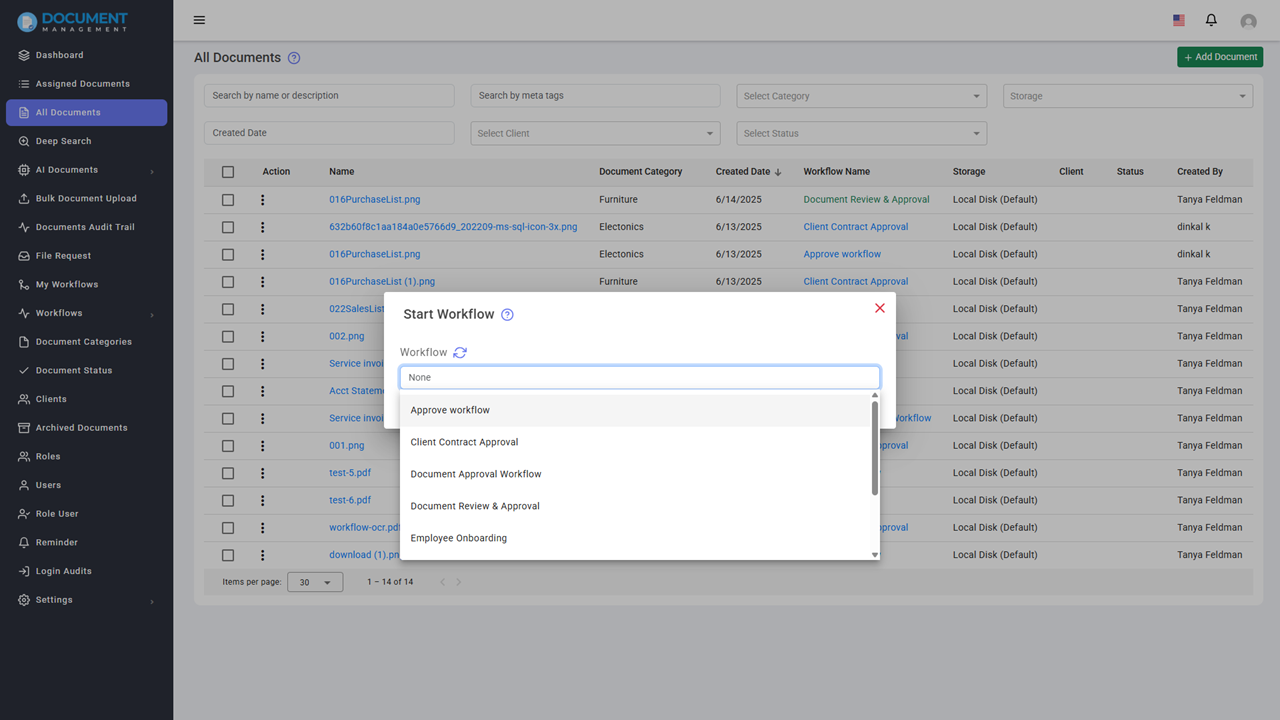
Task: Toggle the select-all checkbox in table header
Action: 228,172
